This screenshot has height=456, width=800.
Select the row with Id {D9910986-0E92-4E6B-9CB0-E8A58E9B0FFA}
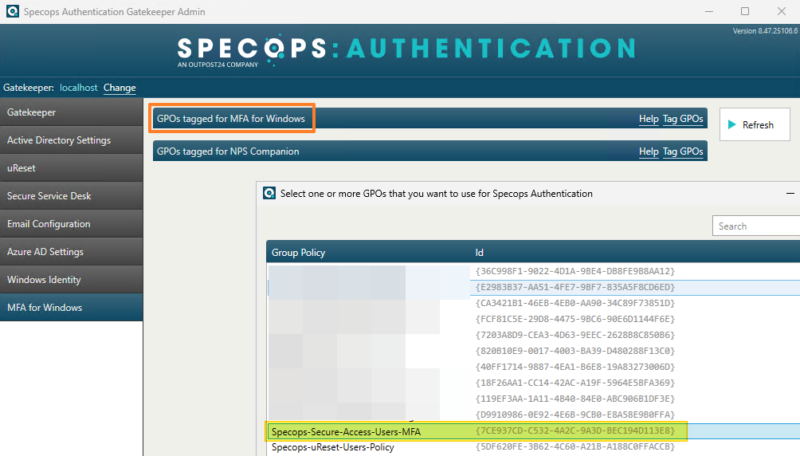[x=533, y=415]
